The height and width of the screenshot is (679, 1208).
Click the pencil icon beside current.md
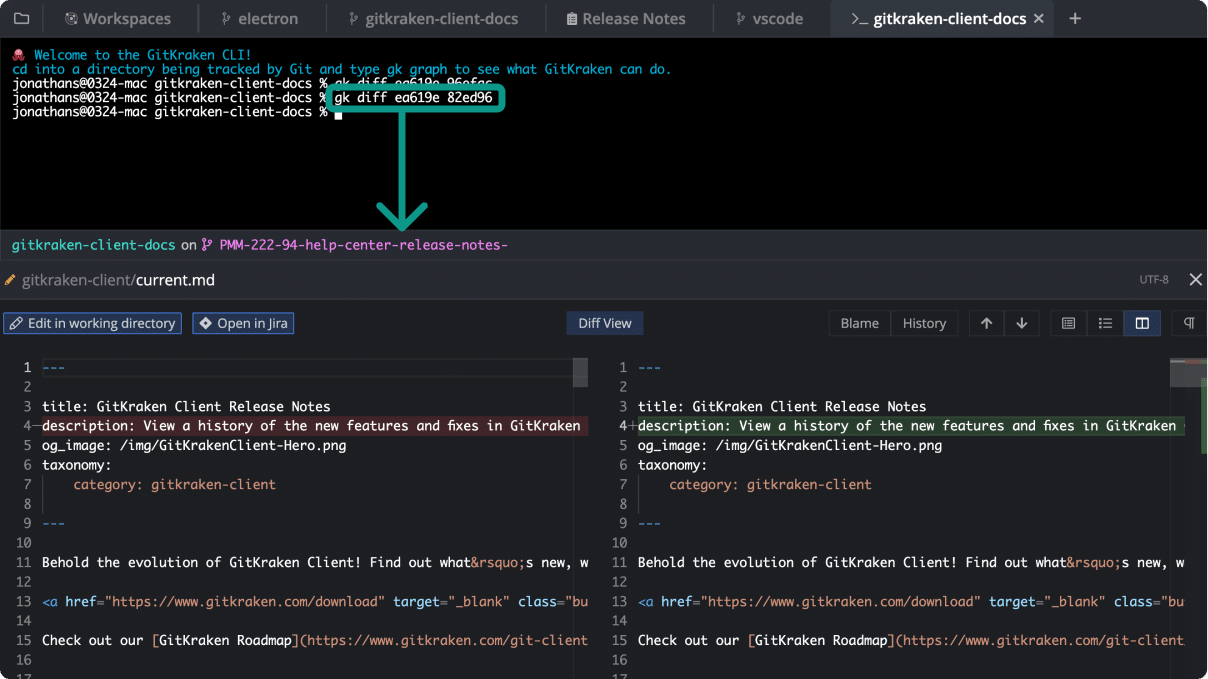tap(10, 280)
